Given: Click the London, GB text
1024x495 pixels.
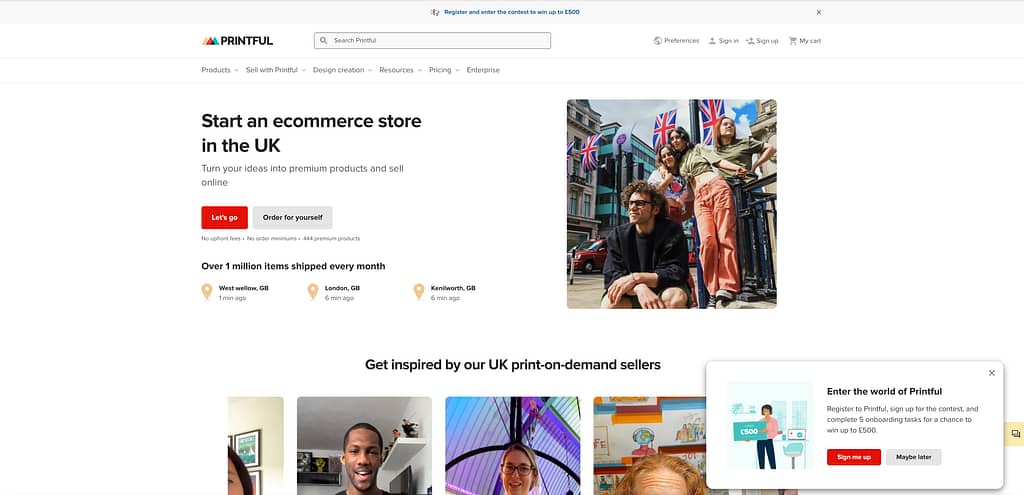Looking at the screenshot, I should 342,288.
